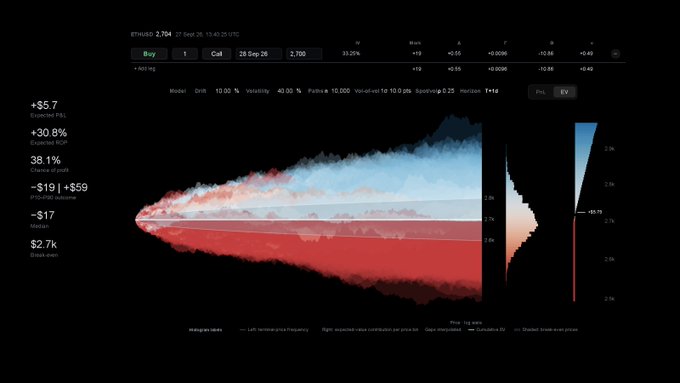
Task: Change the Horizon T+1d setting
Action: click(491, 91)
